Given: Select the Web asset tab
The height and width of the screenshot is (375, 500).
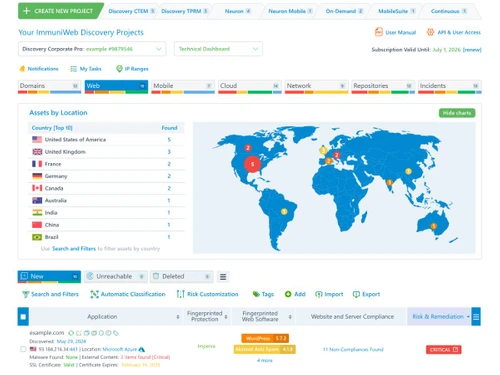Looking at the screenshot, I should pyautogui.click(x=116, y=87).
